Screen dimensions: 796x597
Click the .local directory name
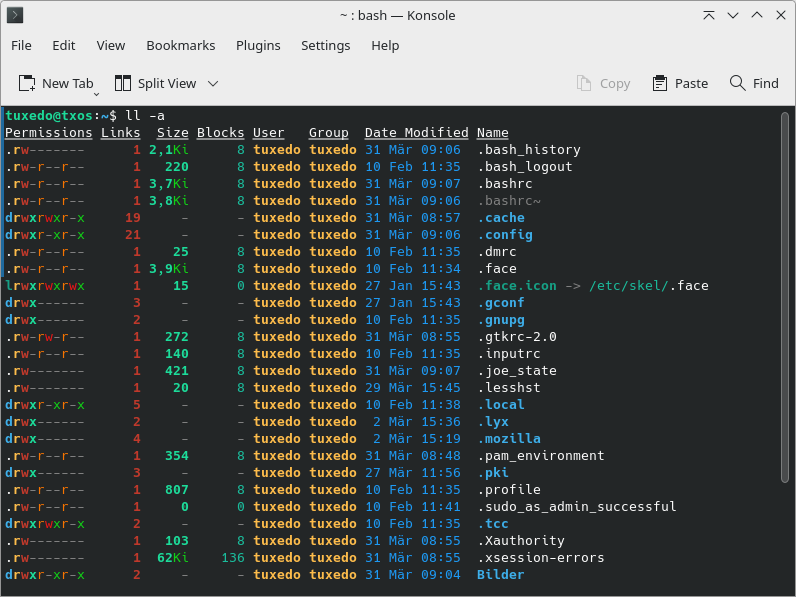click(x=501, y=405)
